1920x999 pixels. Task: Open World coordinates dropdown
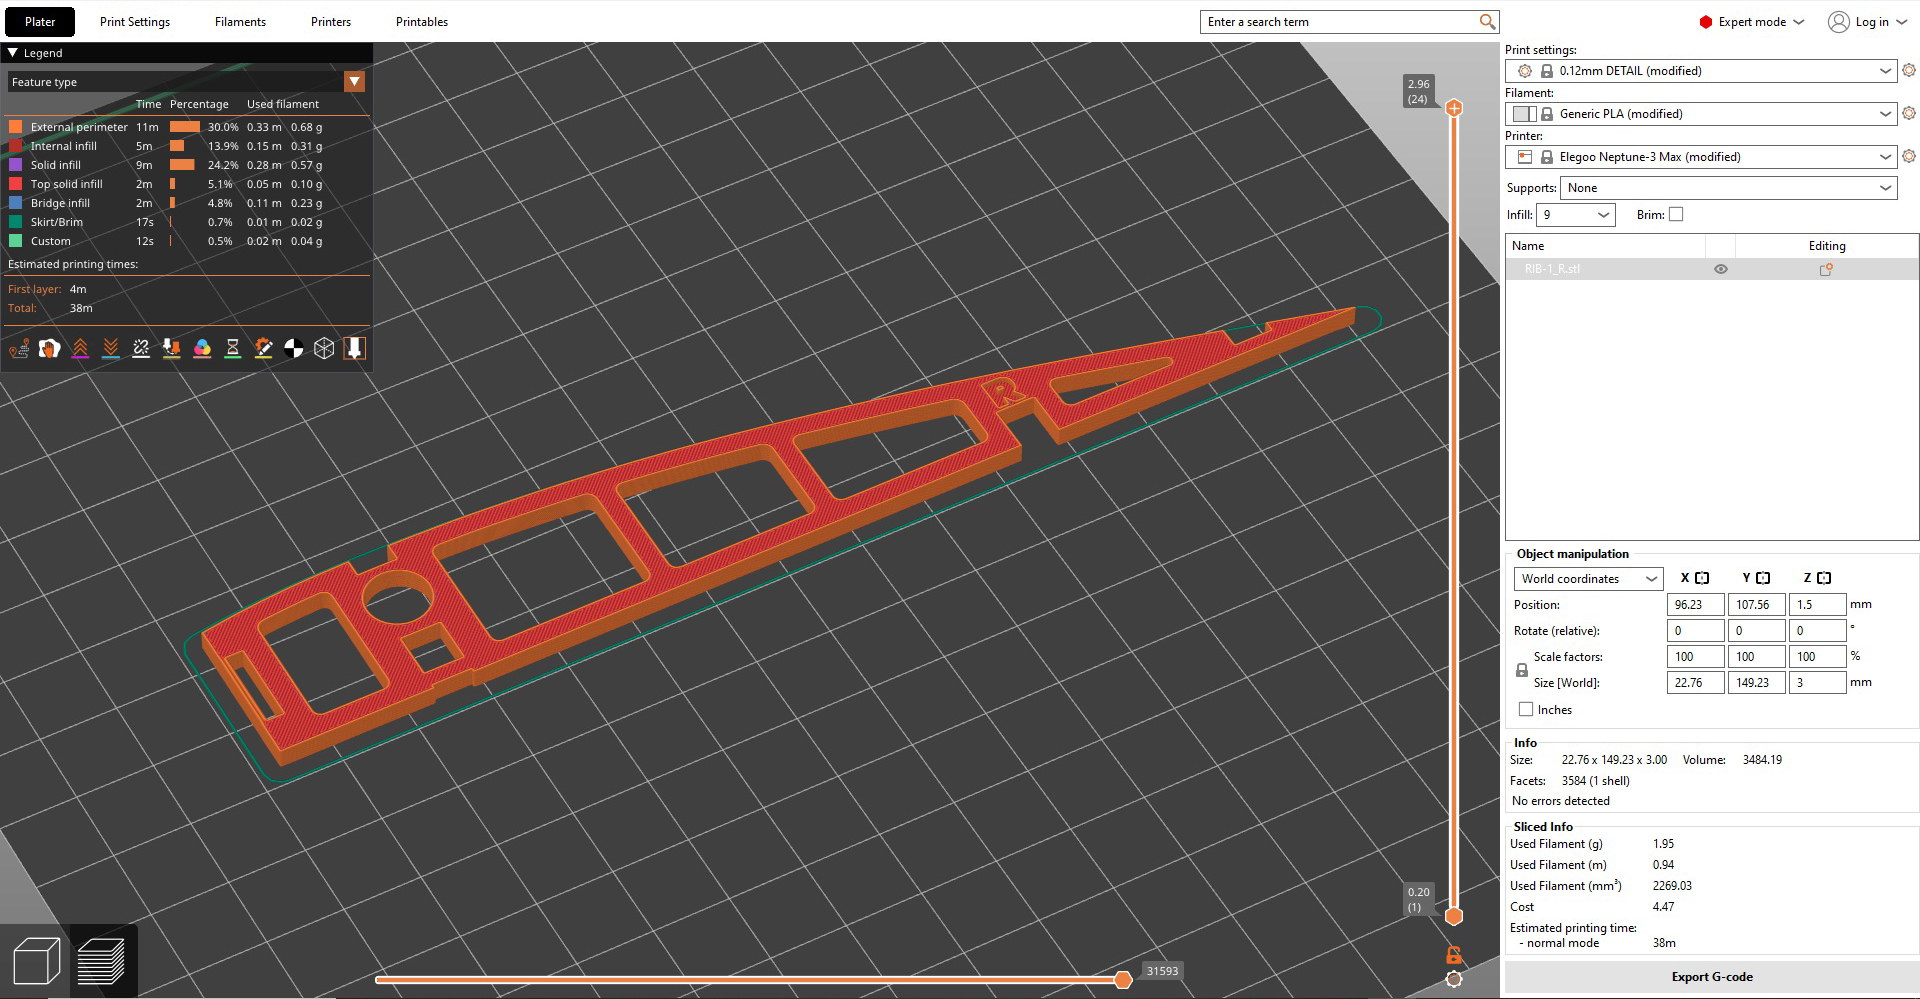[x=1588, y=579]
